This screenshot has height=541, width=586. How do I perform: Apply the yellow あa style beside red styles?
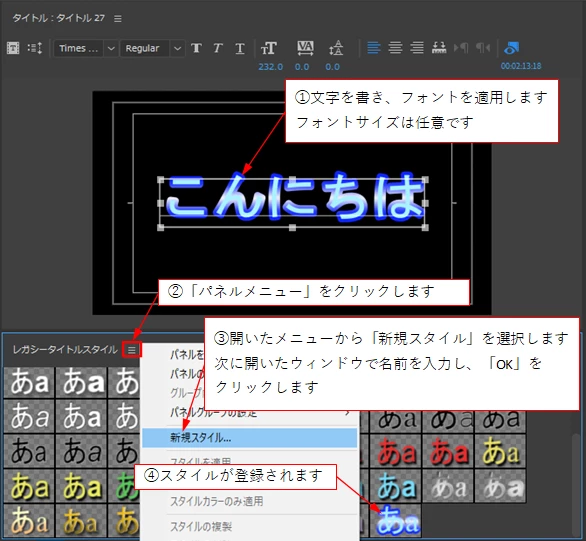tap(500, 451)
